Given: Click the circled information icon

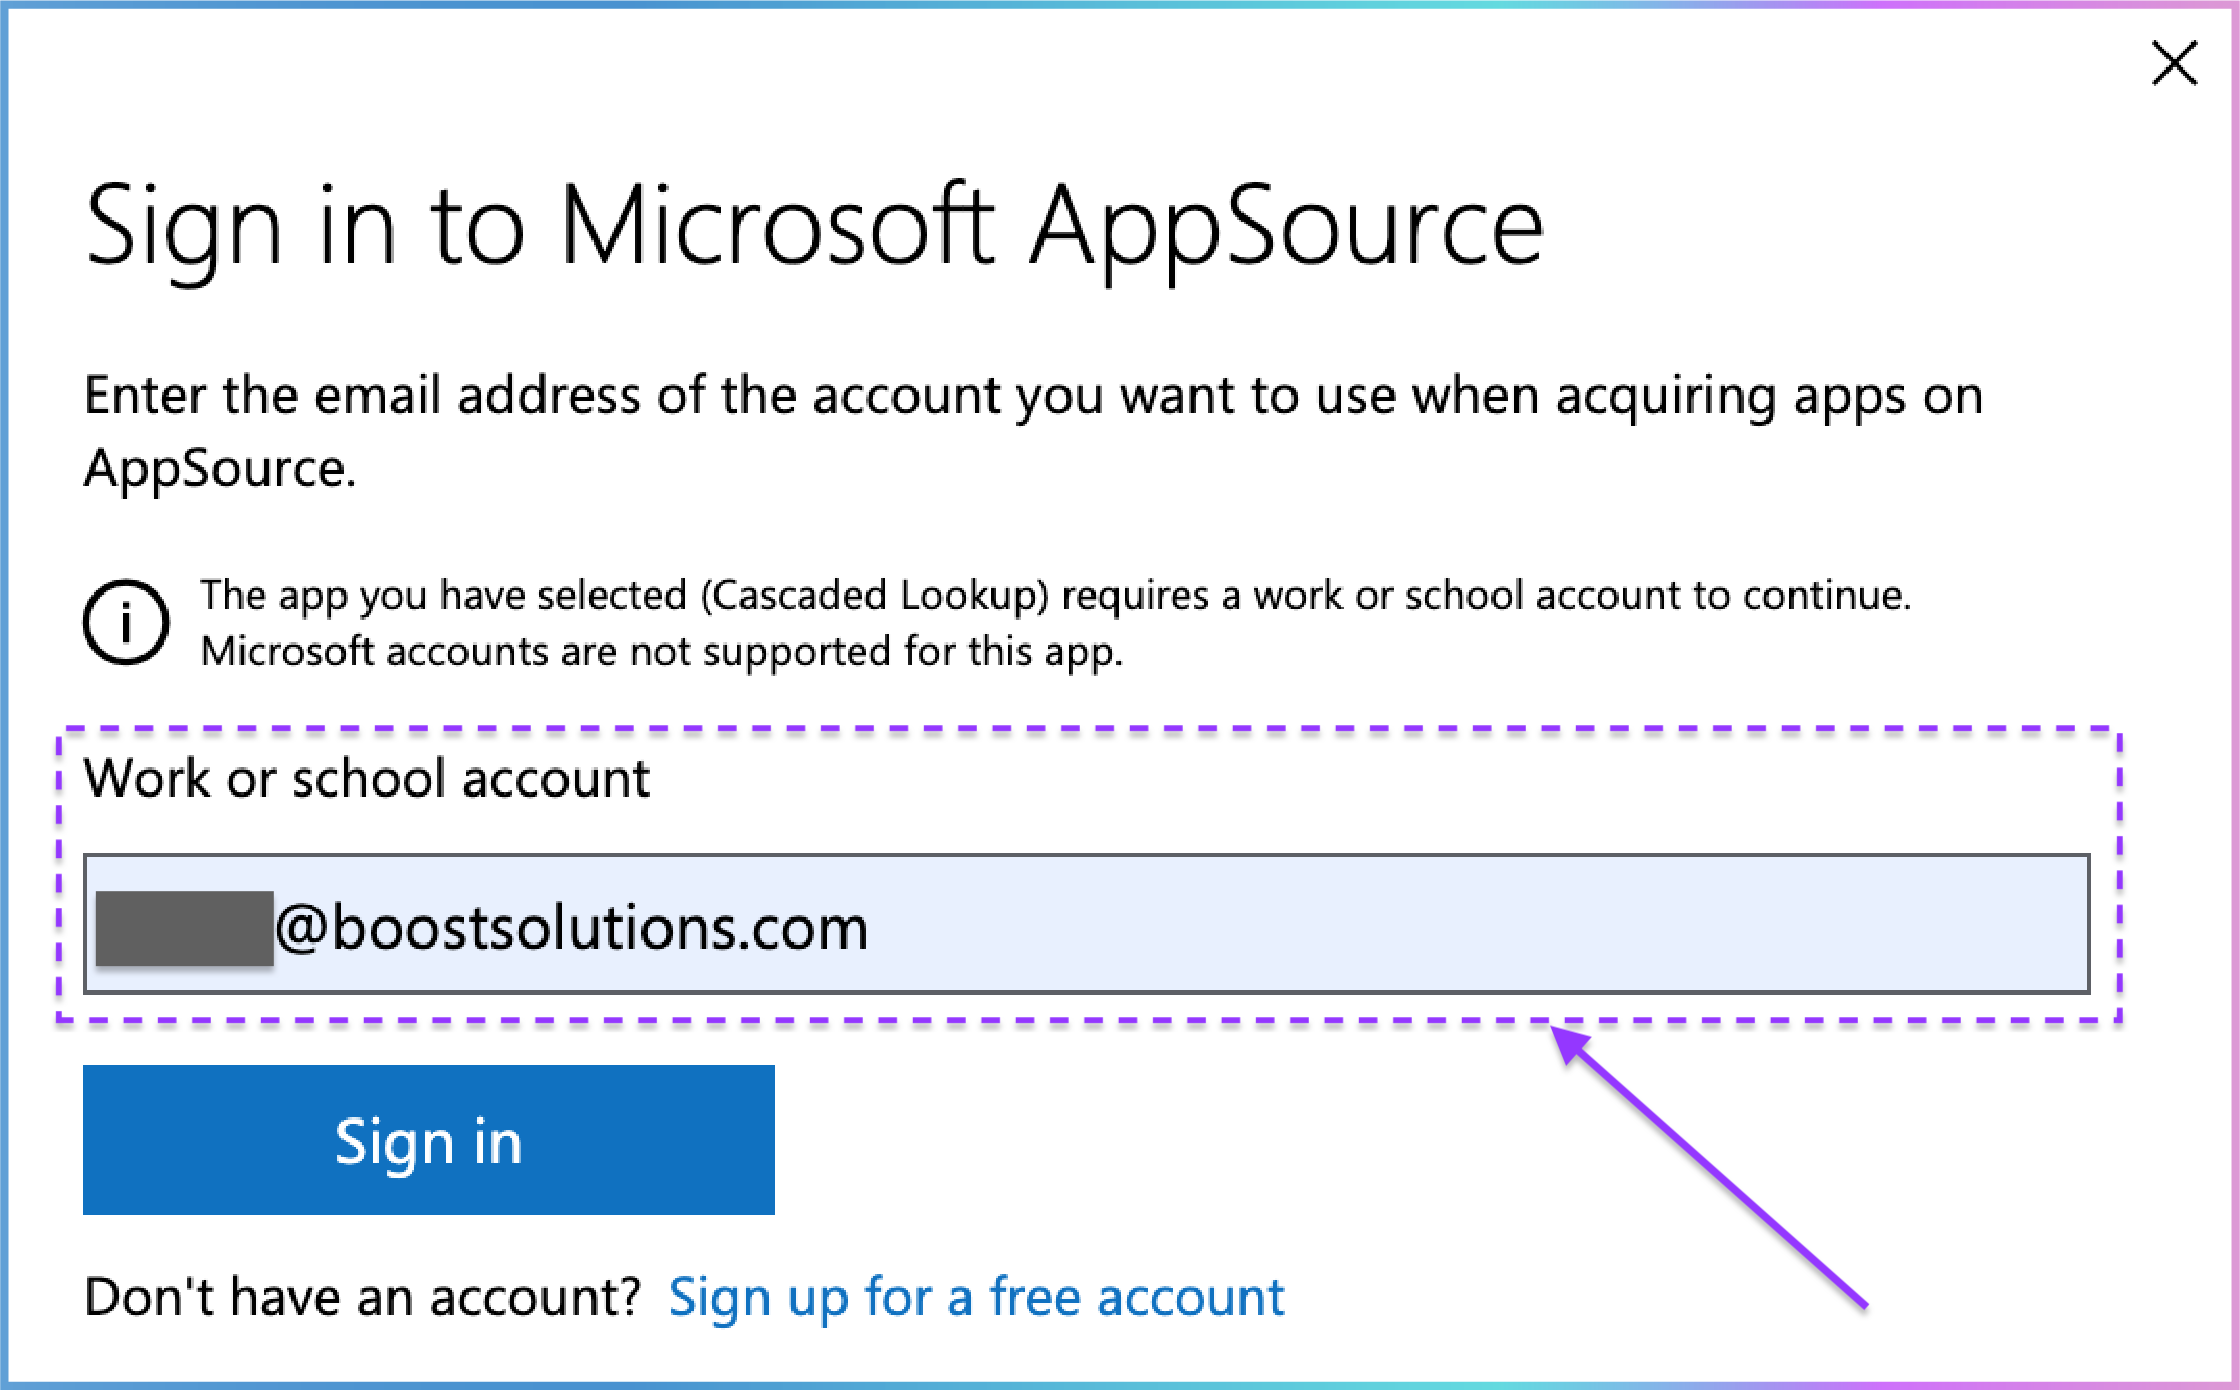Looking at the screenshot, I should coord(126,623).
